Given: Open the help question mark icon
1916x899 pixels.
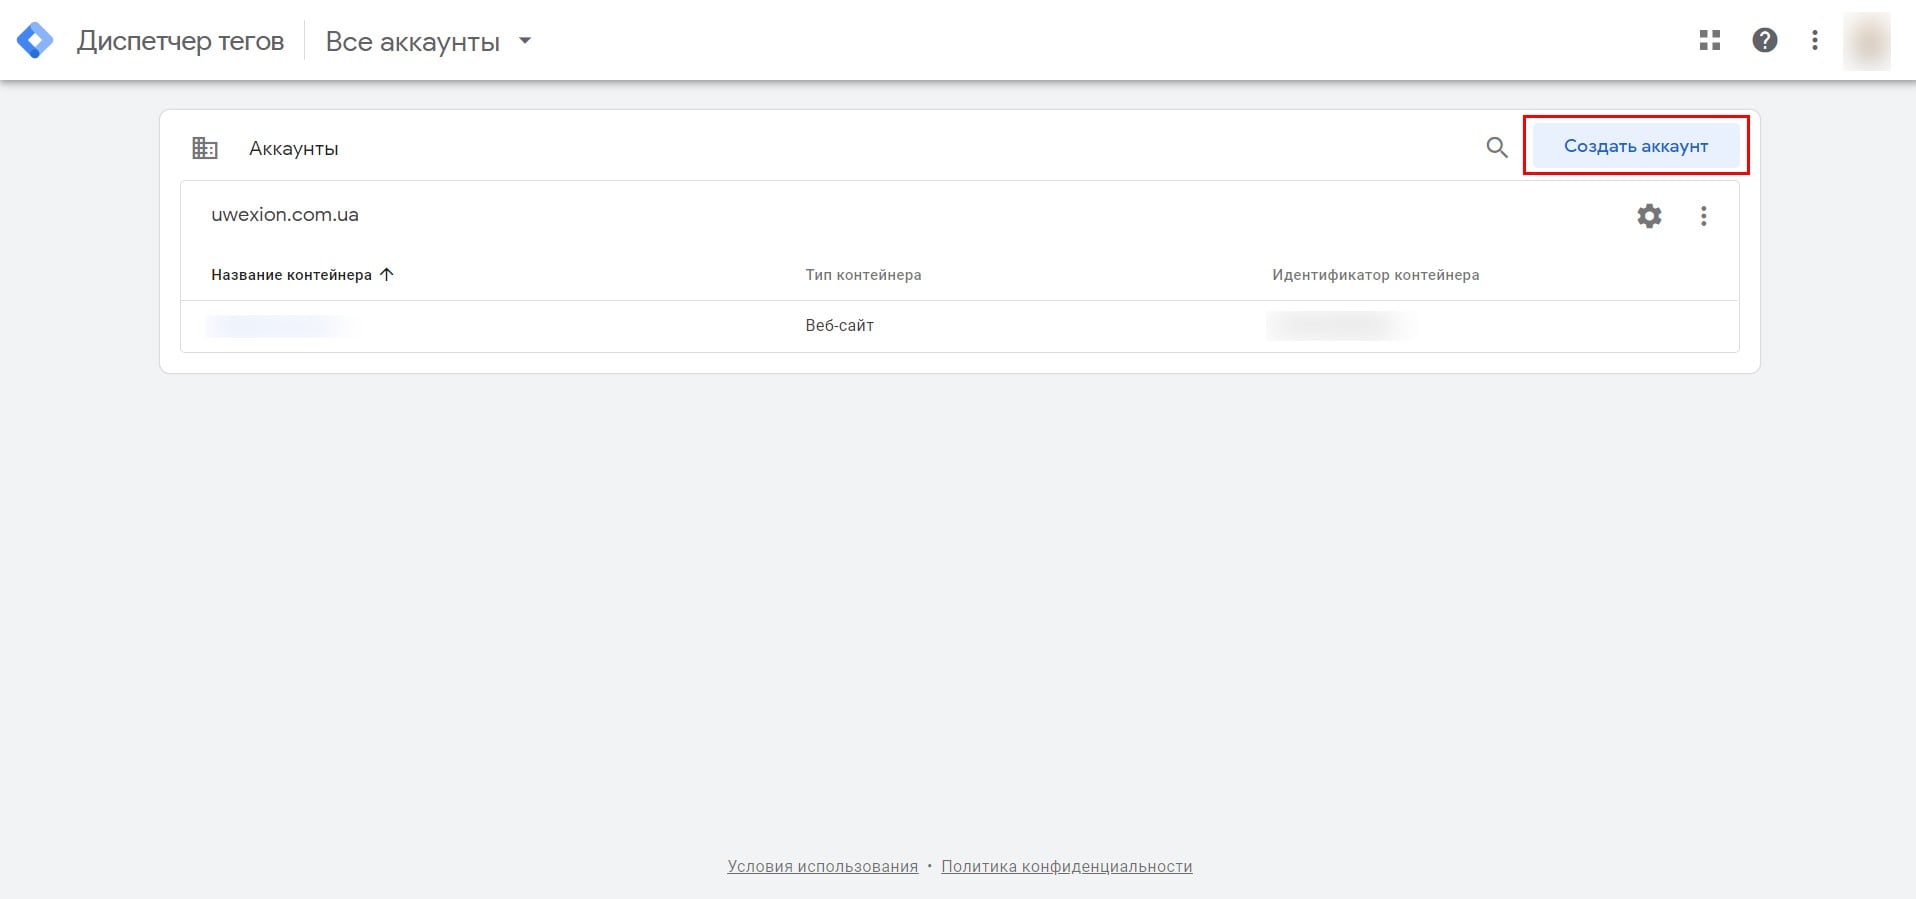Looking at the screenshot, I should 1765,40.
